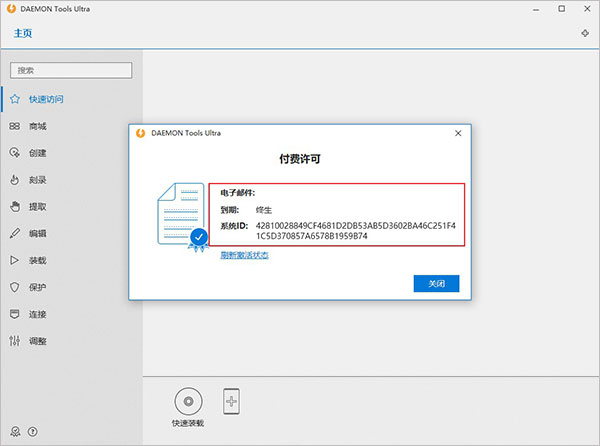Click the 提取 grab hand icon
The height and width of the screenshot is (446, 600).
(15, 207)
